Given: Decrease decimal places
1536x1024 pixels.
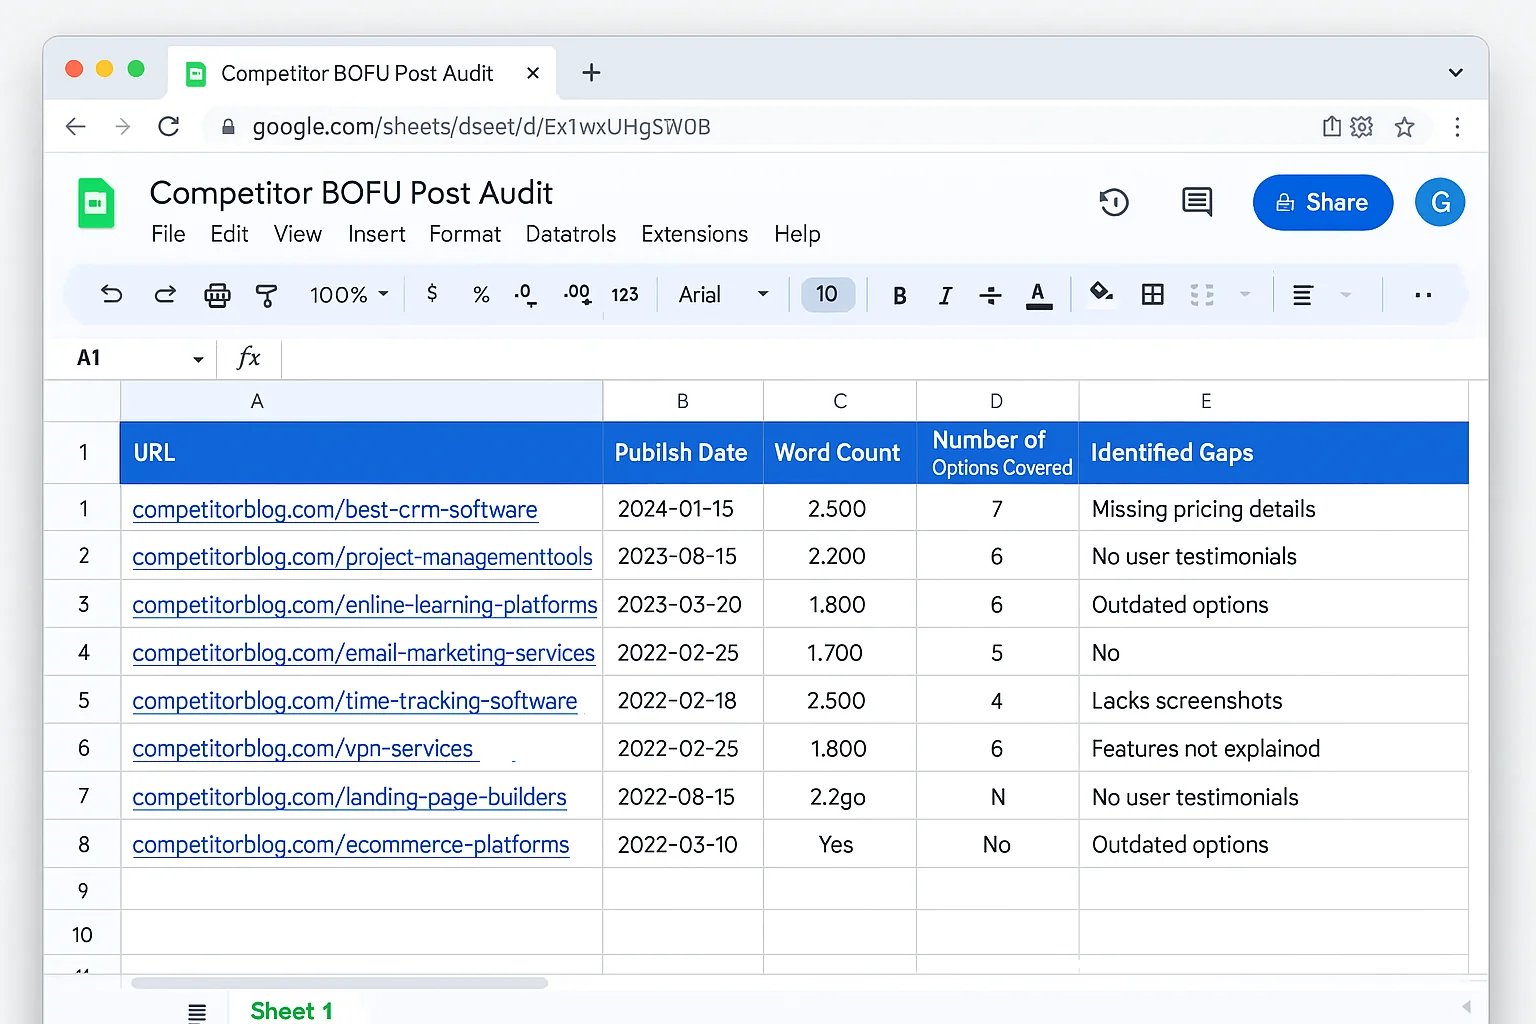Looking at the screenshot, I should 524,294.
